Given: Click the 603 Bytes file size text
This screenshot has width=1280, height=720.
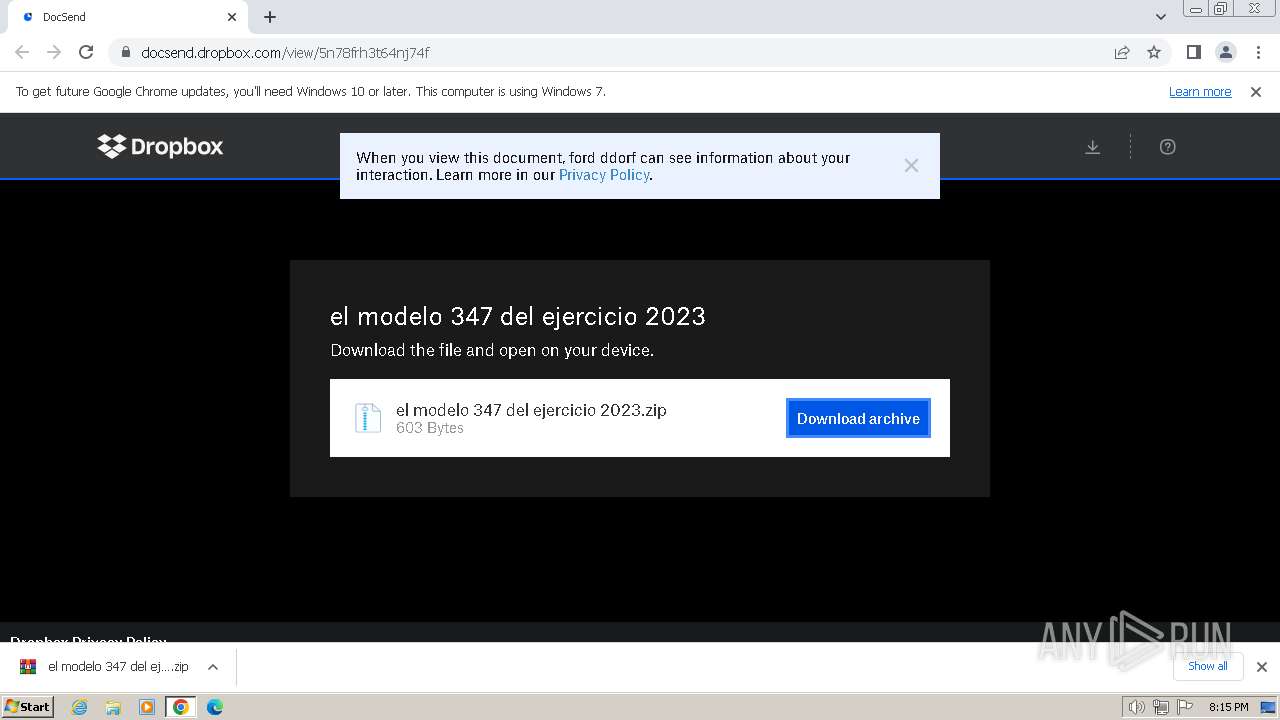Looking at the screenshot, I should pos(430,428).
